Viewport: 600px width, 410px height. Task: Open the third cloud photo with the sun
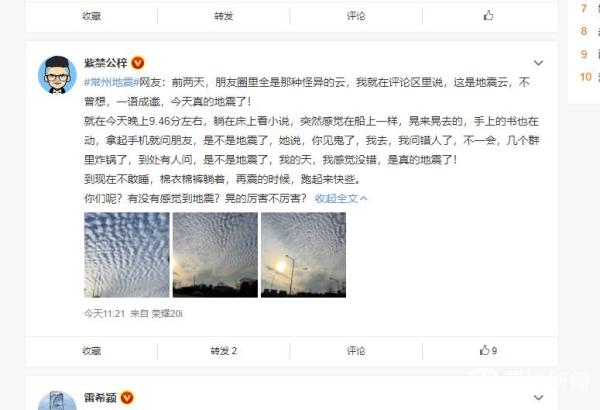pyautogui.click(x=303, y=255)
